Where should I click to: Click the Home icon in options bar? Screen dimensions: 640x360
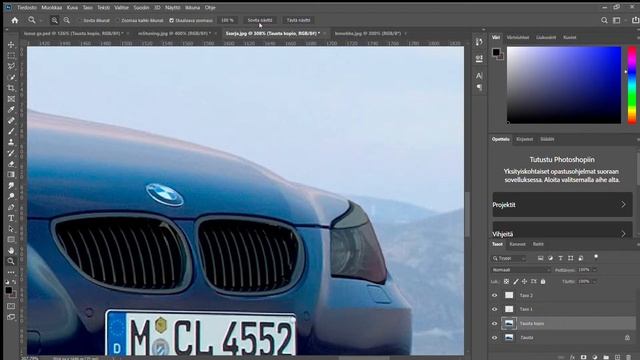(15, 20)
